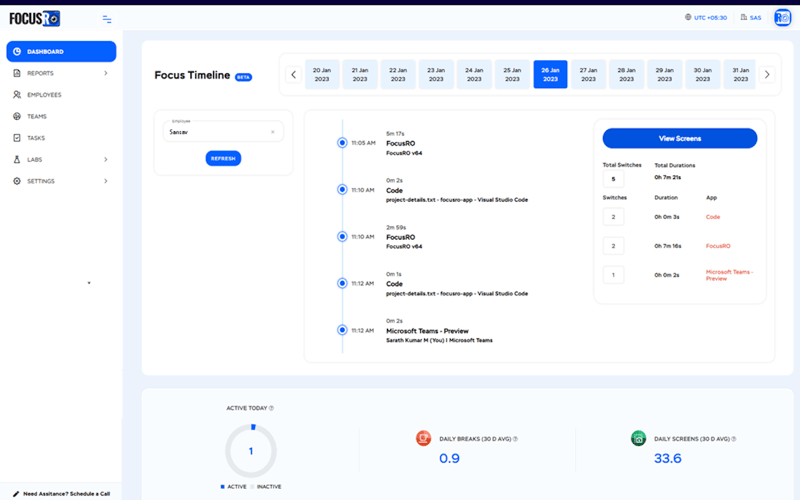Image resolution: width=800 pixels, height=500 pixels.
Task: Expand the Labs submenu chevron
Action: tap(106, 159)
